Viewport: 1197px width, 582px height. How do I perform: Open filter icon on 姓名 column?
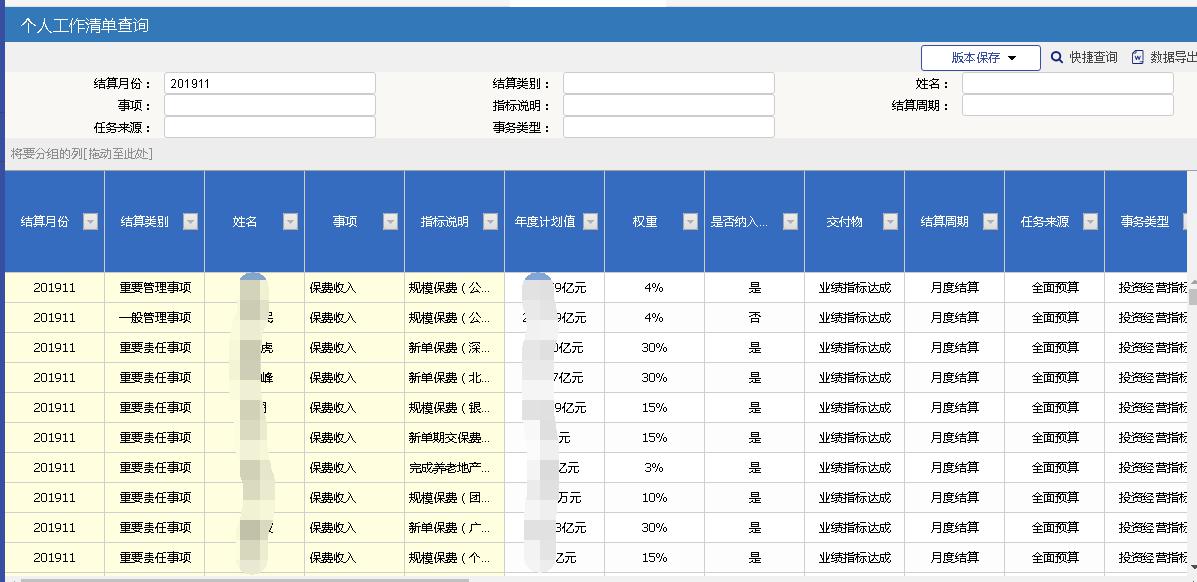[290, 222]
